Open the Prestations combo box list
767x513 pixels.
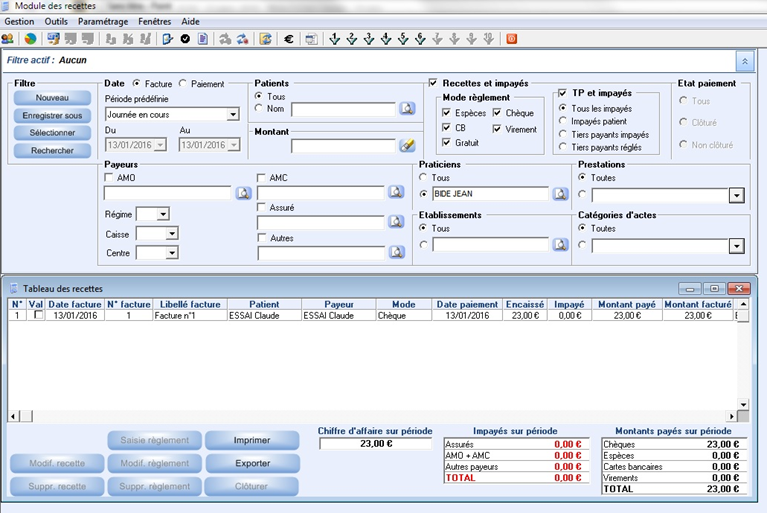[x=737, y=195]
